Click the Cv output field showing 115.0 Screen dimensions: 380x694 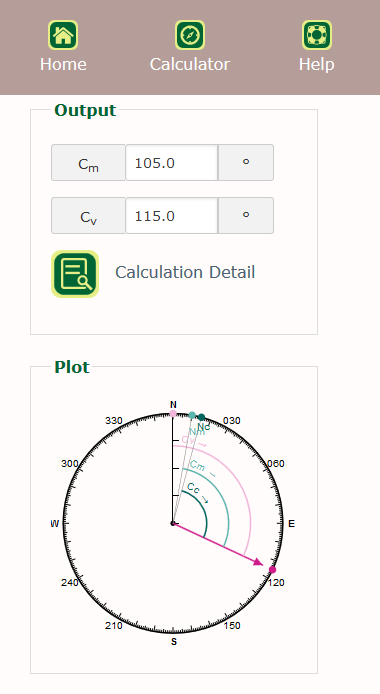click(x=172, y=216)
